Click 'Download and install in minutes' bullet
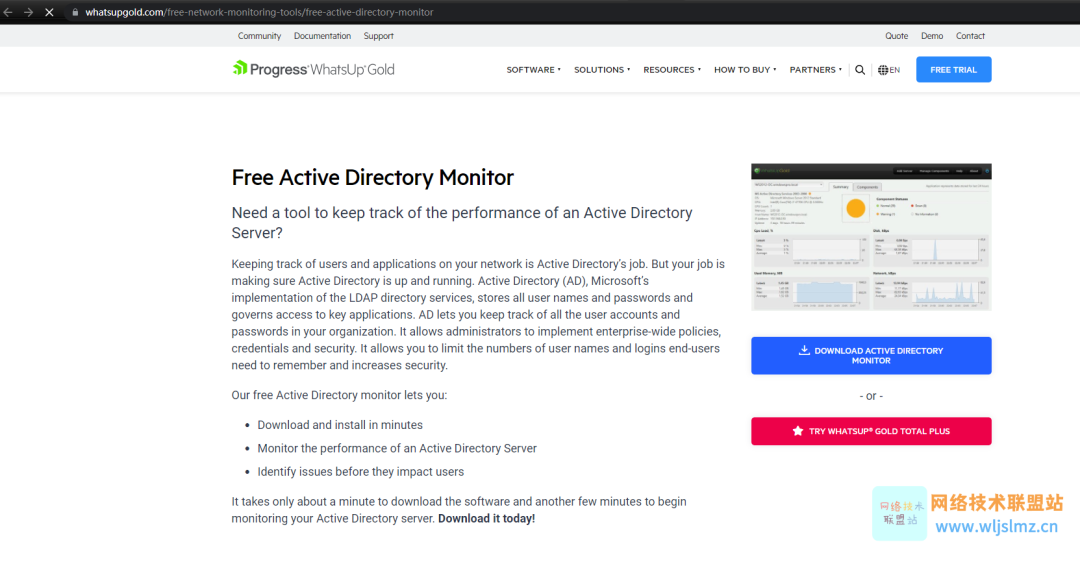This screenshot has width=1080, height=577. click(x=340, y=425)
